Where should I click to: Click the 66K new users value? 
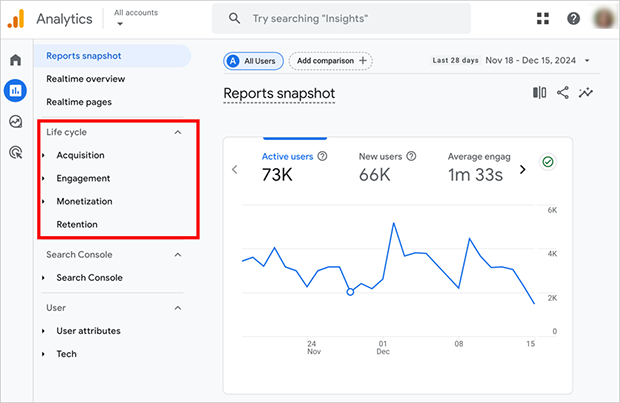(x=374, y=175)
